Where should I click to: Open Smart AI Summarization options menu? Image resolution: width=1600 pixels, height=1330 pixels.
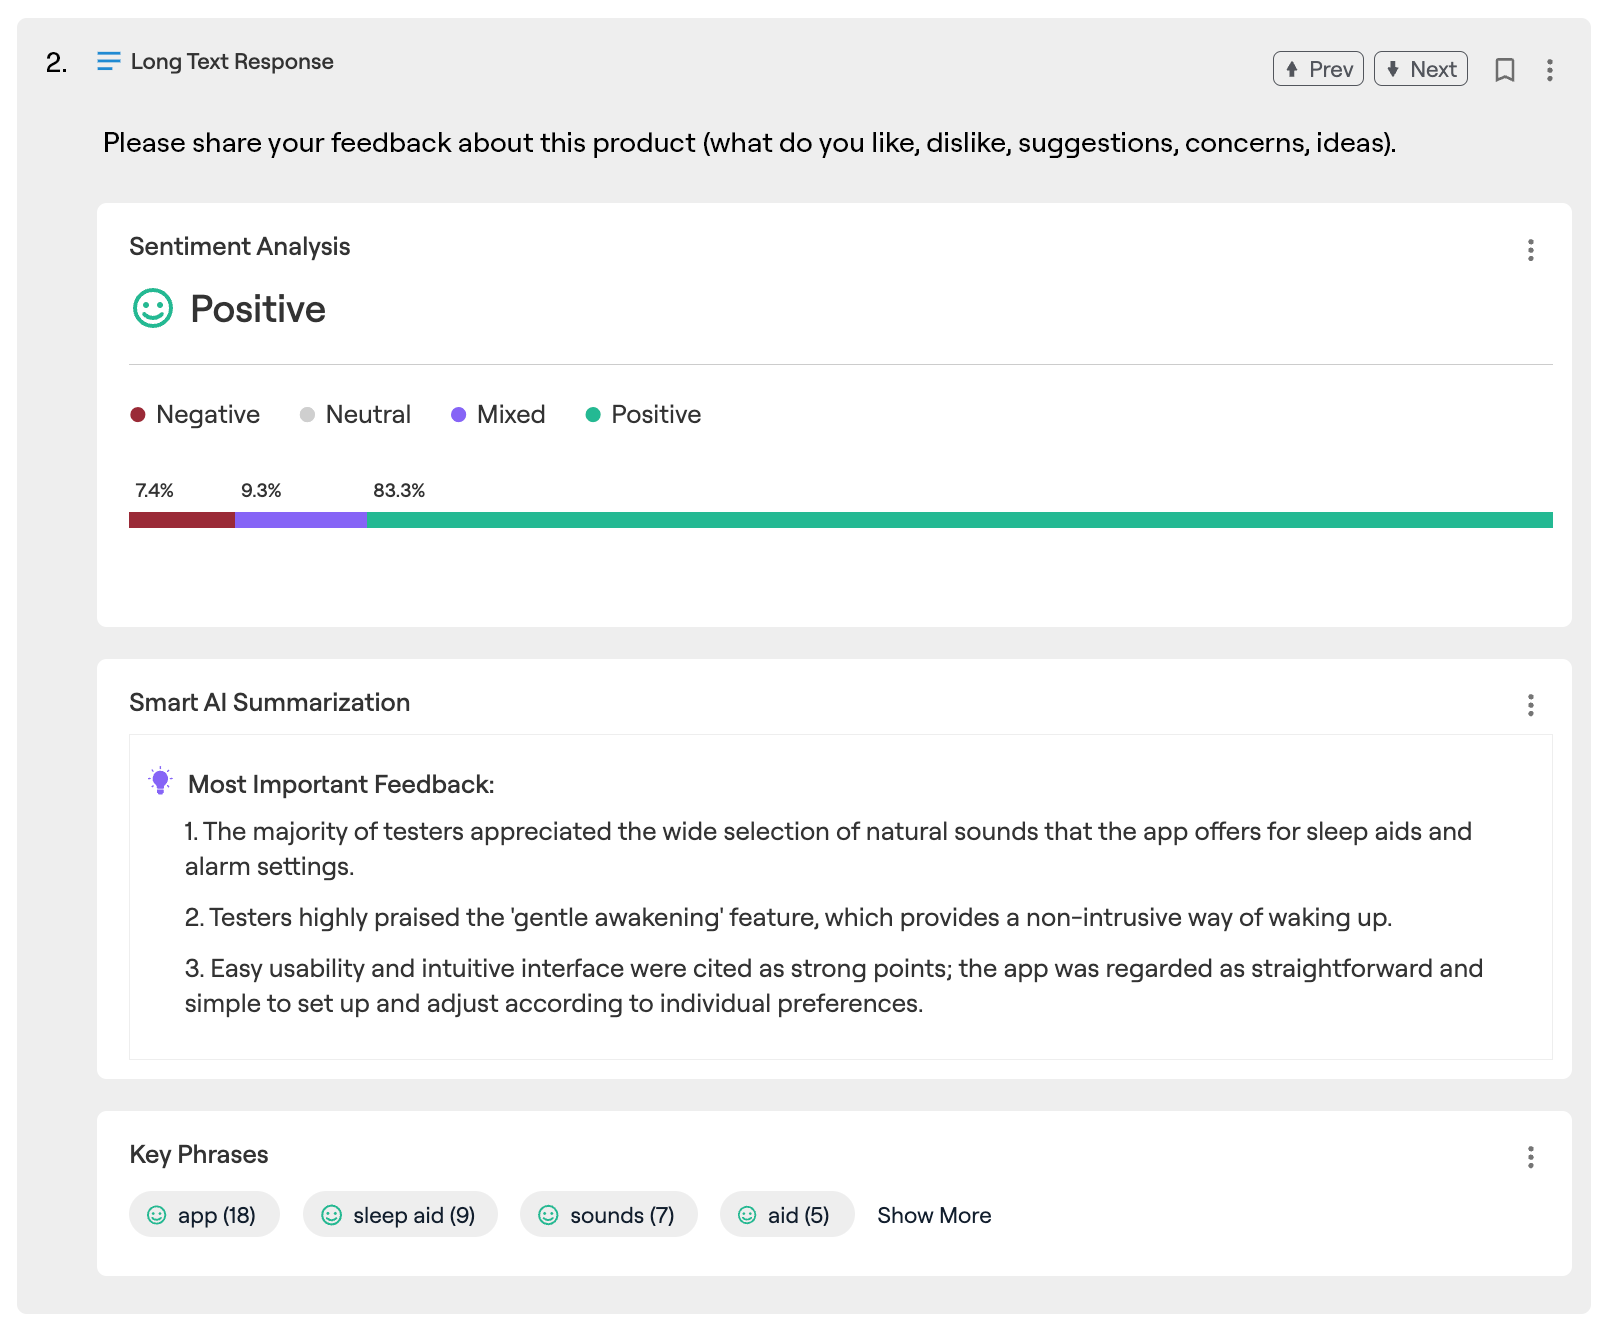point(1530,705)
